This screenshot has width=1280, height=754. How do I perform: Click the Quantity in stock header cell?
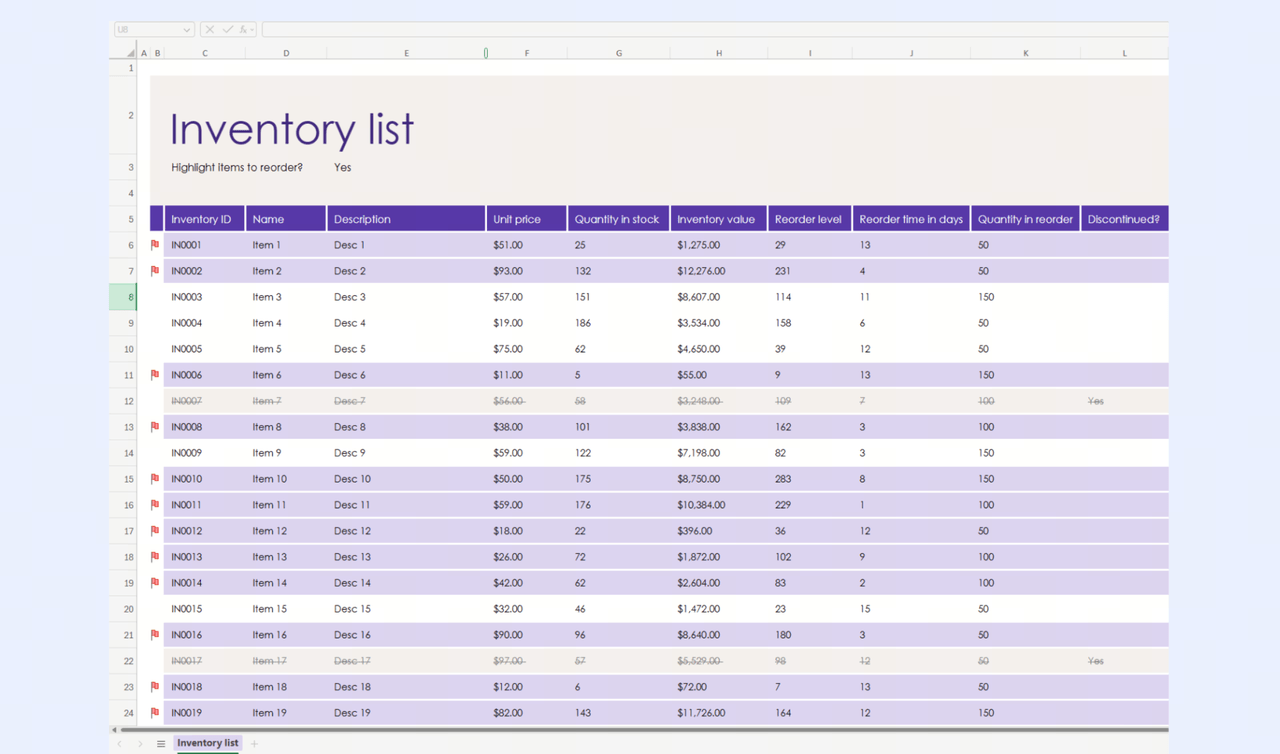[x=618, y=219]
